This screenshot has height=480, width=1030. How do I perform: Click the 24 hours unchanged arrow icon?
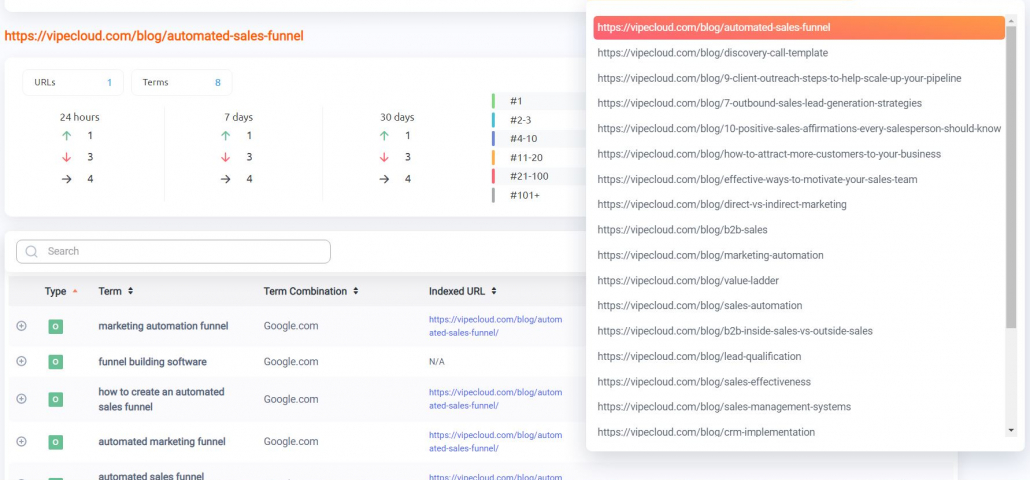66,179
